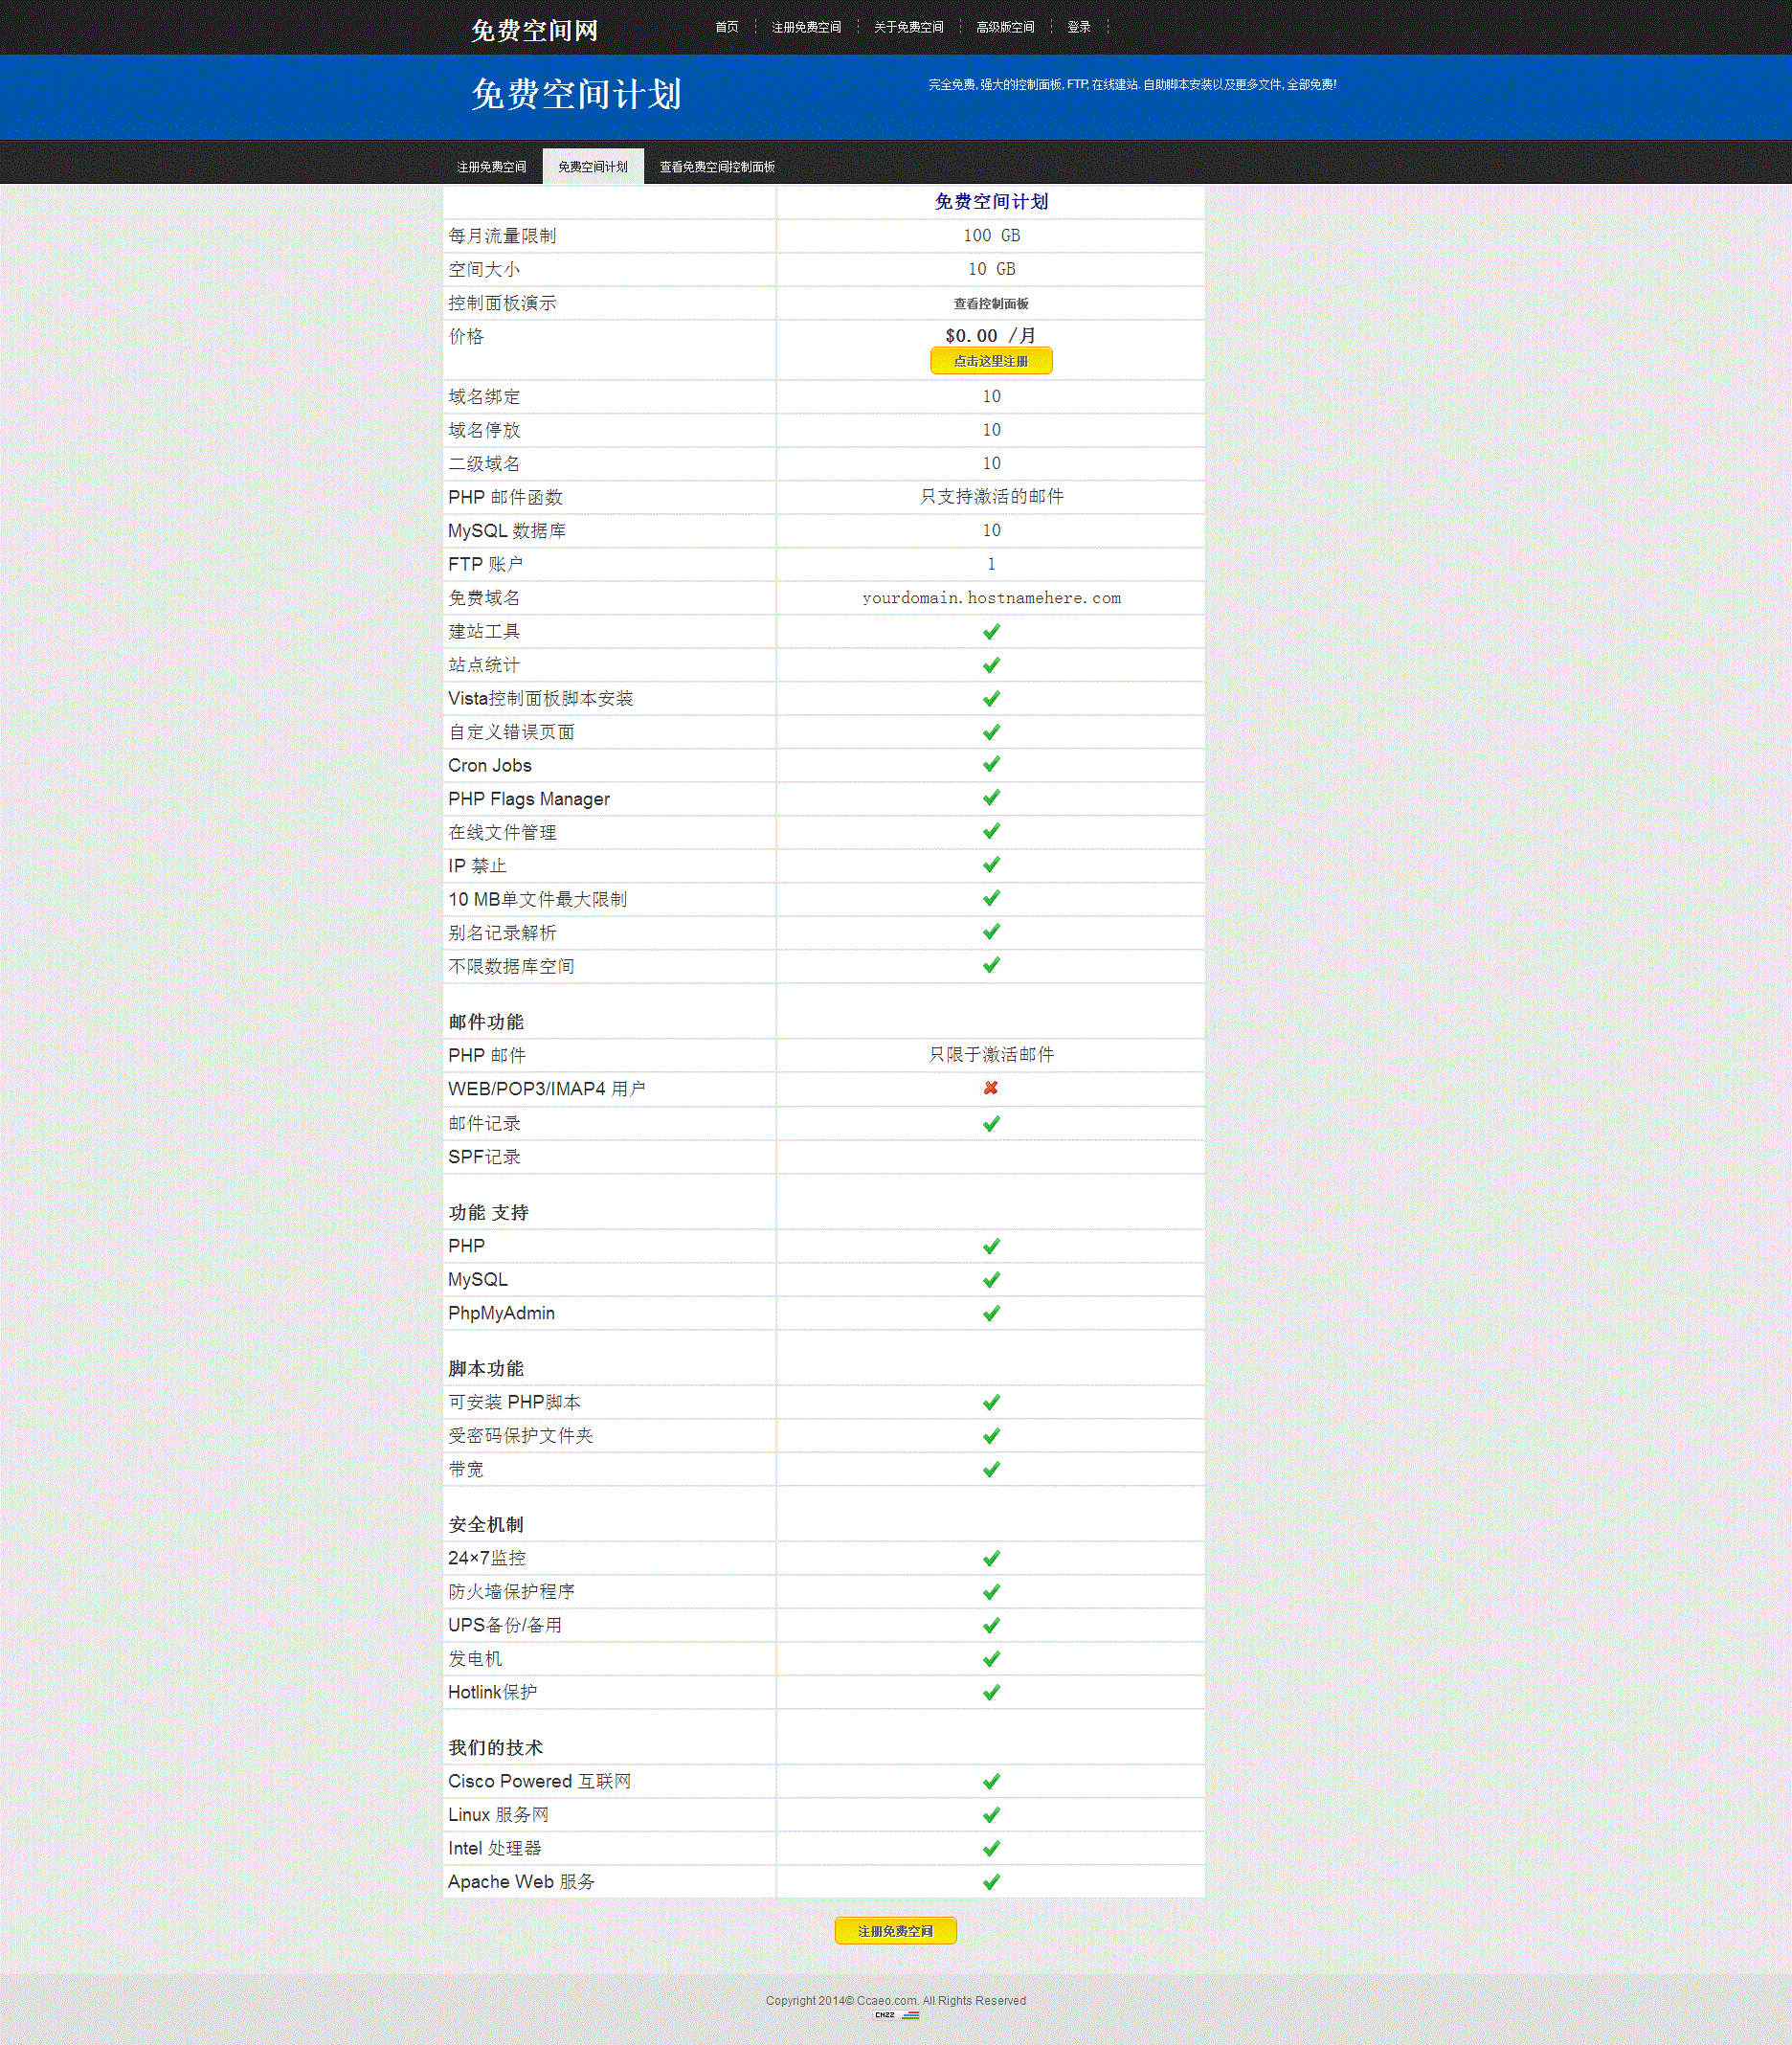Click the check mark for 24×7监控
The width and height of the screenshot is (1792, 2045).
[x=991, y=1558]
